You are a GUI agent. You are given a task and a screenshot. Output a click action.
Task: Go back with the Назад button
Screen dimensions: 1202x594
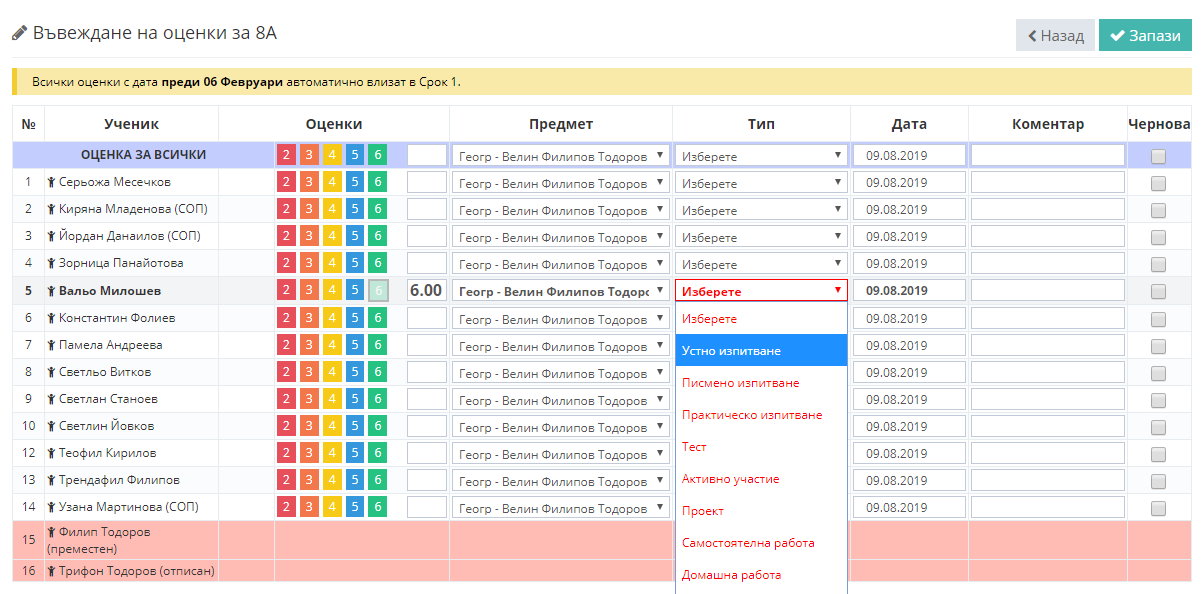pos(1055,35)
